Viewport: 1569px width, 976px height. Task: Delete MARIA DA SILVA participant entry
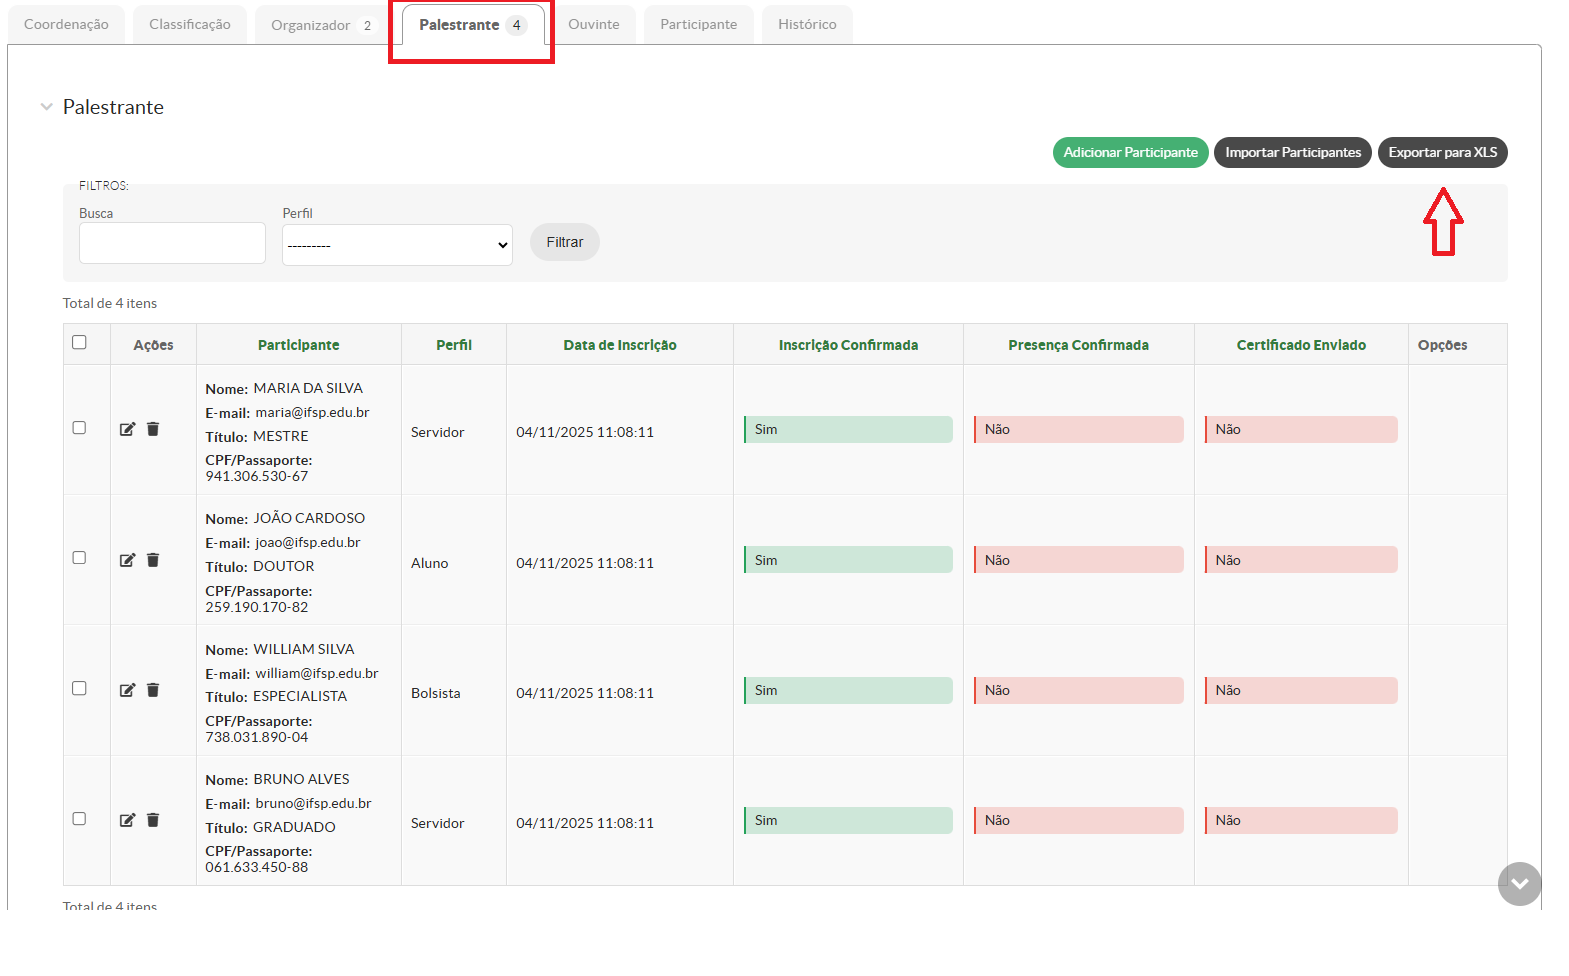click(153, 429)
